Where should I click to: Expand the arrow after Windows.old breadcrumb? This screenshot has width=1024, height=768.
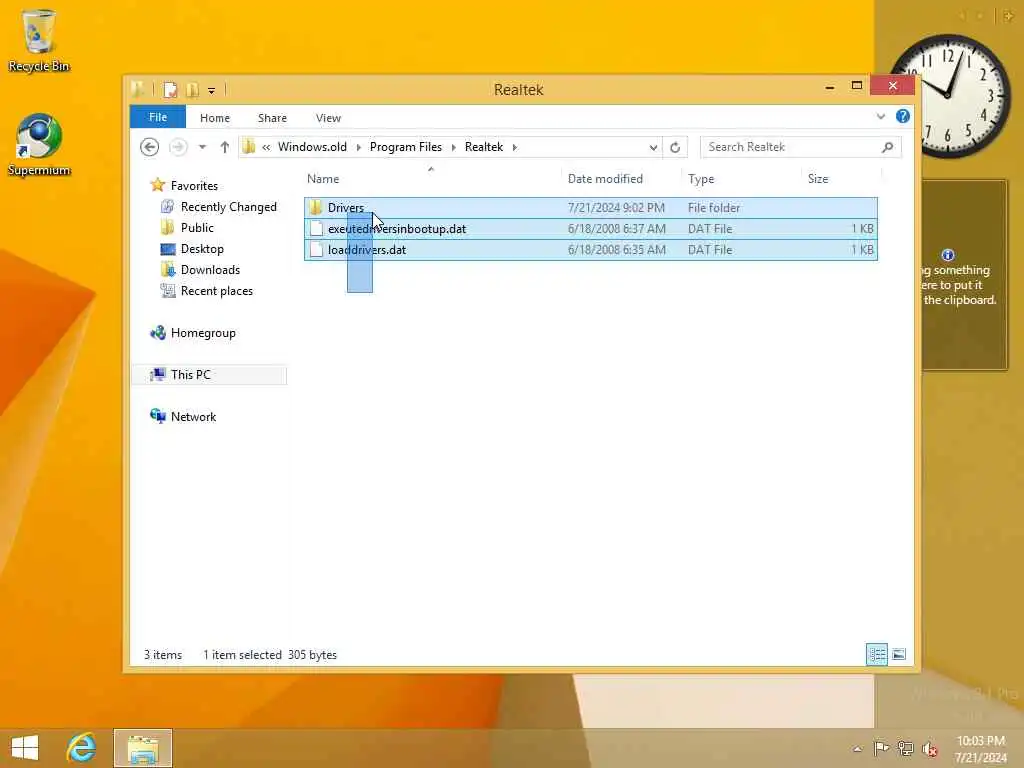click(359, 147)
